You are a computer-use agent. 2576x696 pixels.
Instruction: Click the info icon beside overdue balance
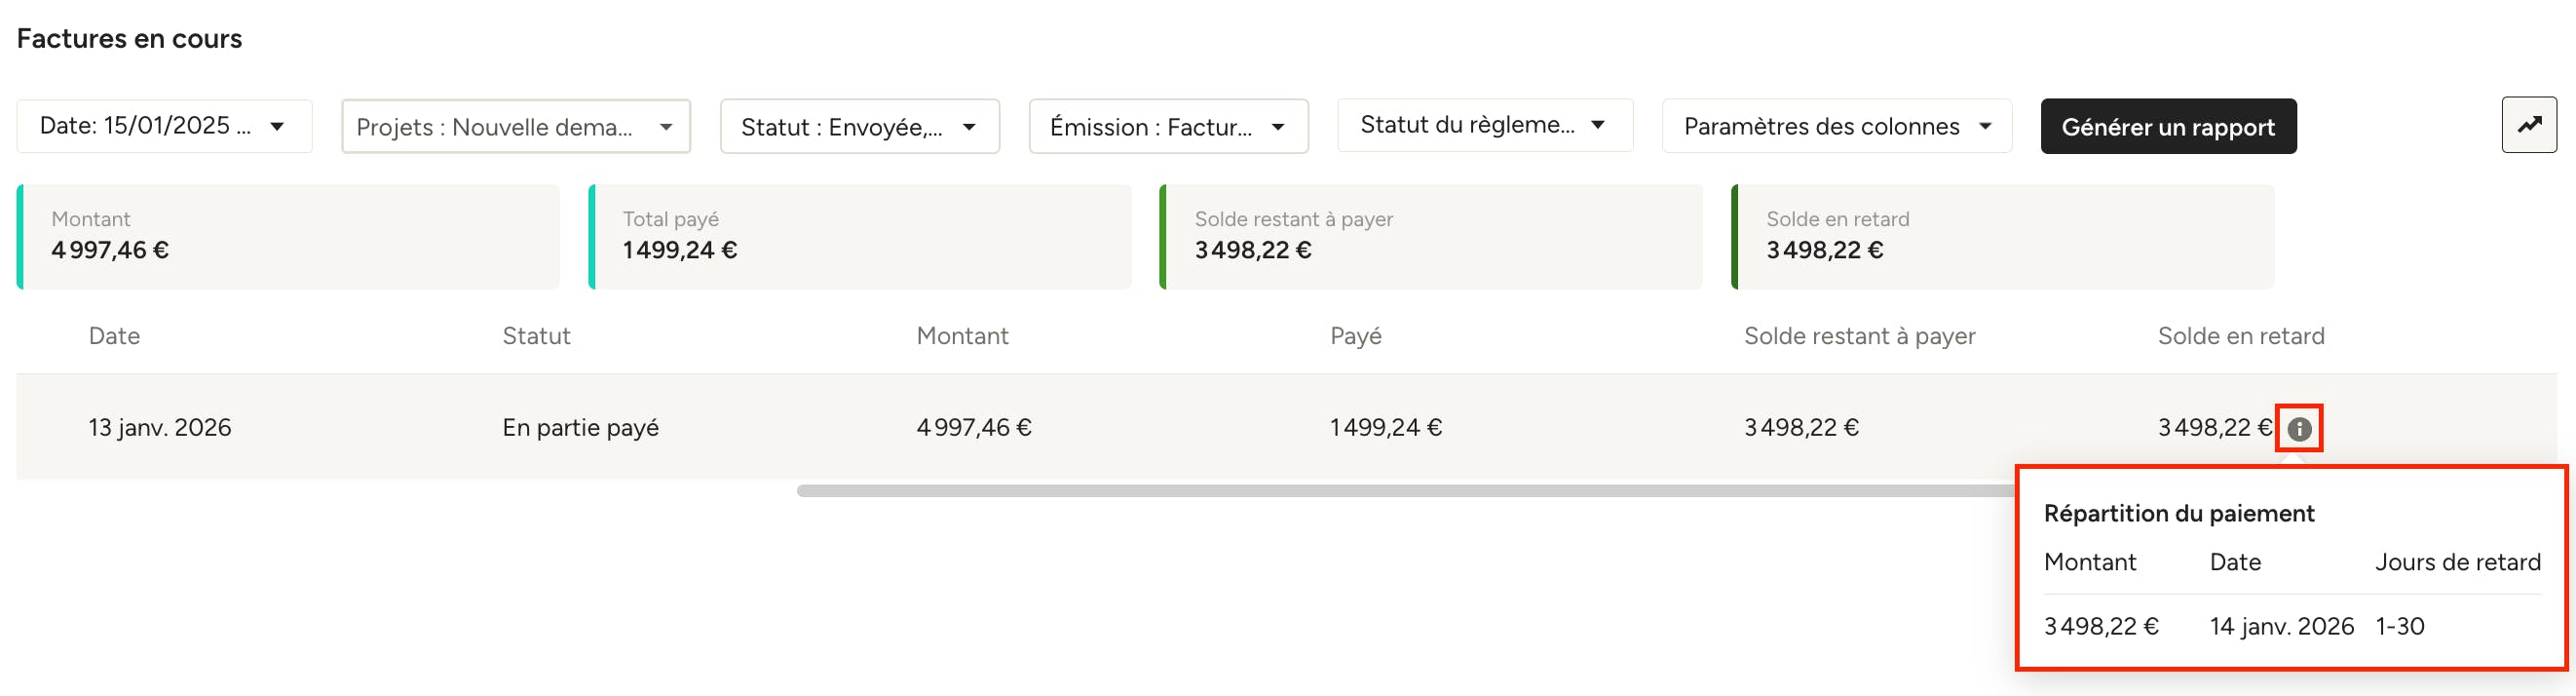point(2299,429)
